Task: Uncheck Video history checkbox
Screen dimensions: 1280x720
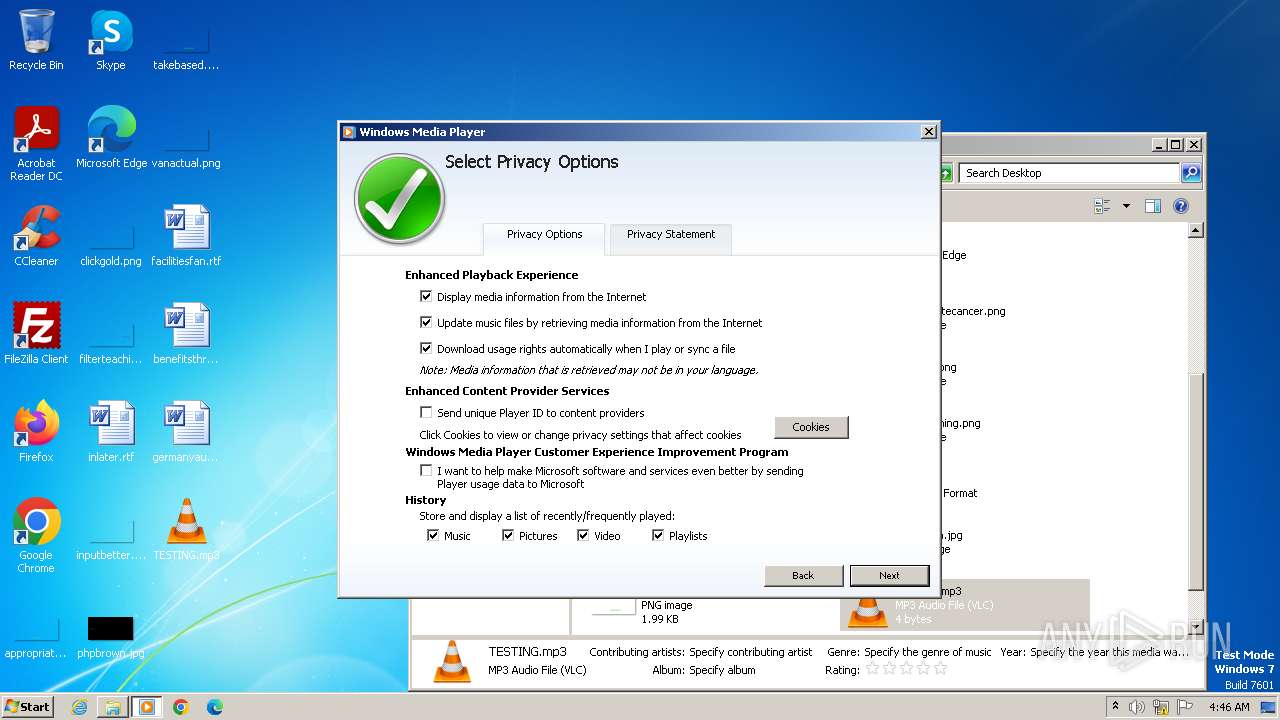Action: tap(583, 536)
